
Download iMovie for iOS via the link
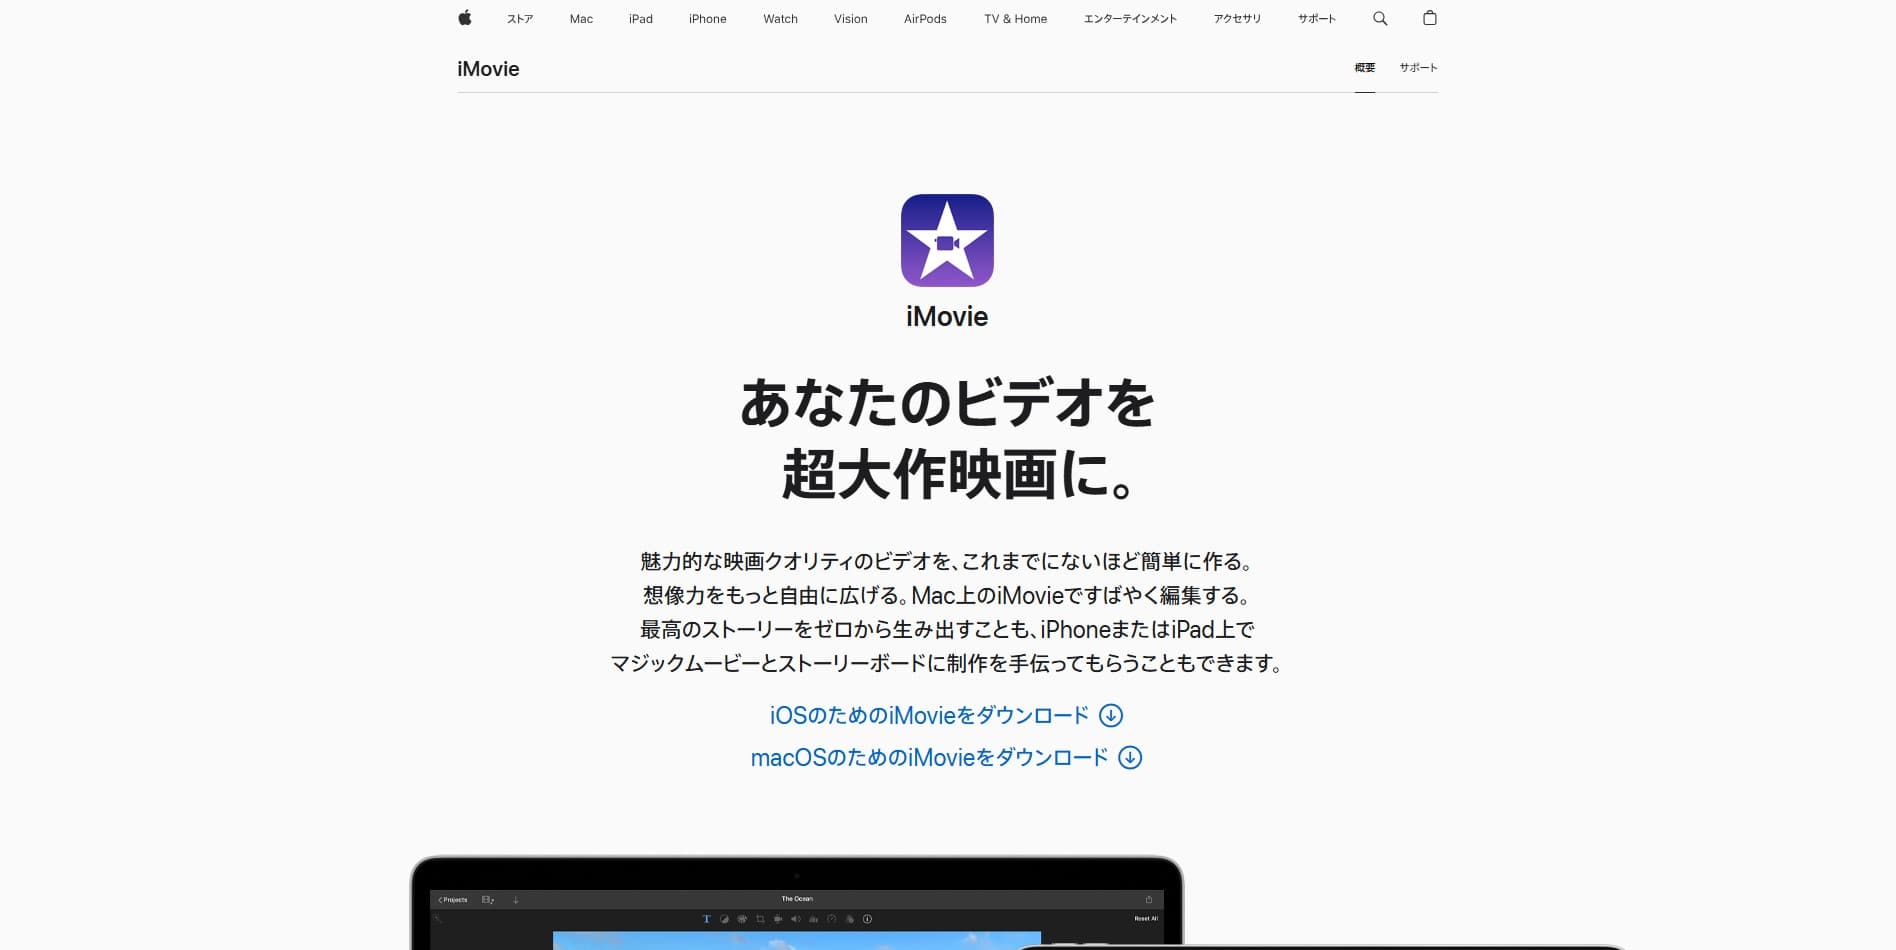point(946,715)
